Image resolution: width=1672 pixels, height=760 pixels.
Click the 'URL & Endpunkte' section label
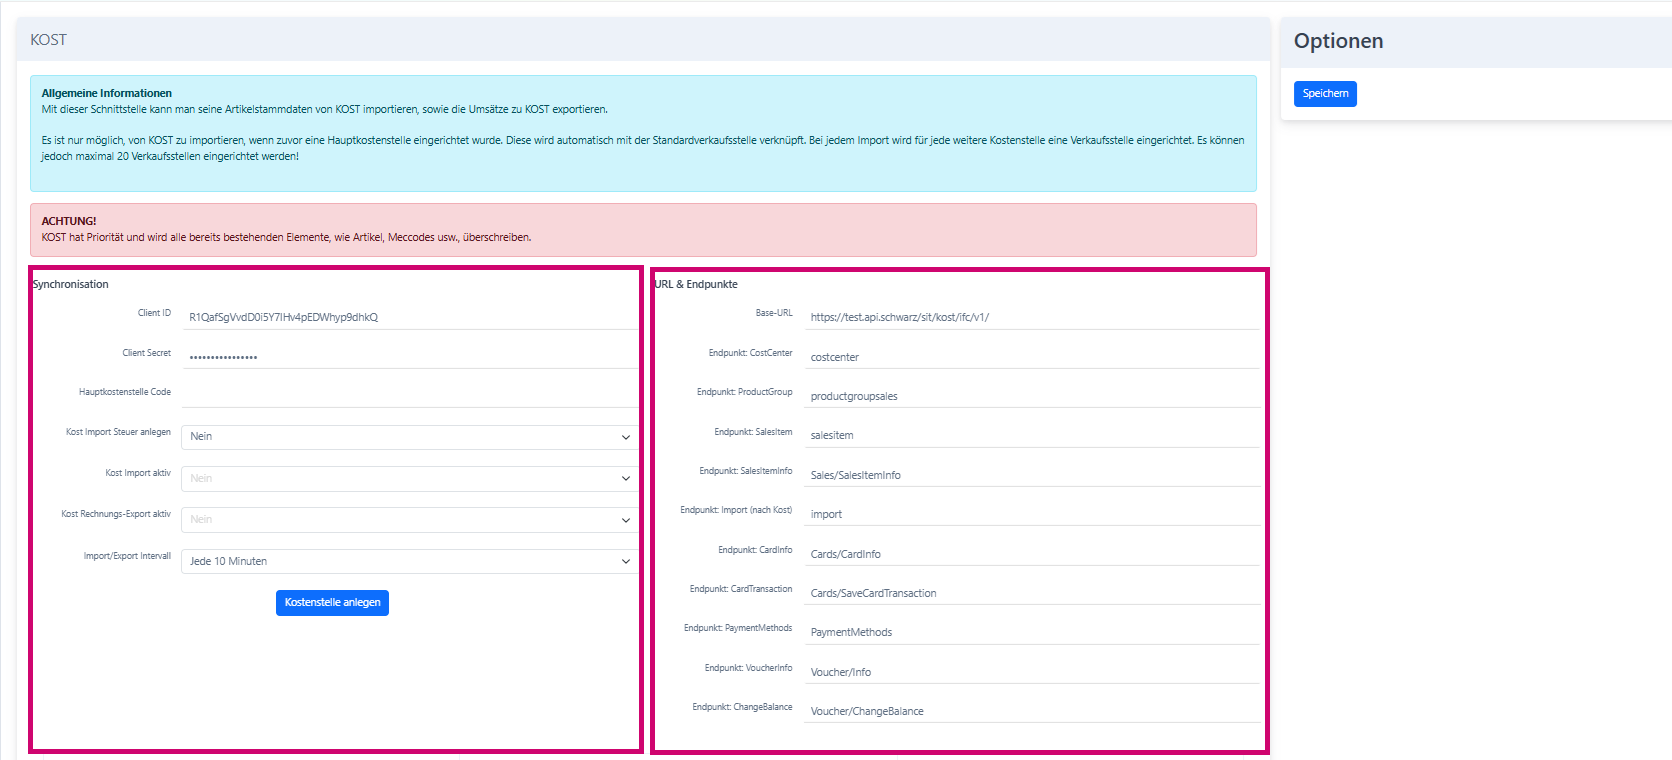click(x=696, y=284)
